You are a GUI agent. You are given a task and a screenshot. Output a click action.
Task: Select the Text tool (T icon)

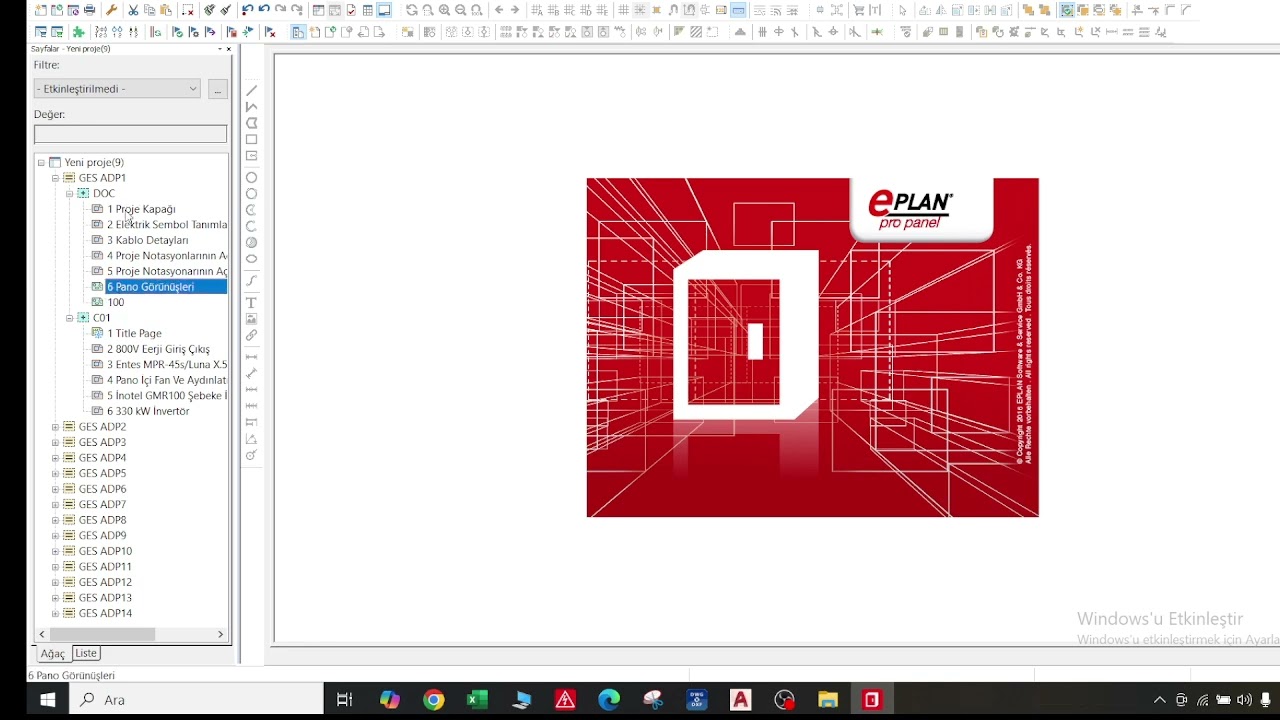[252, 302]
